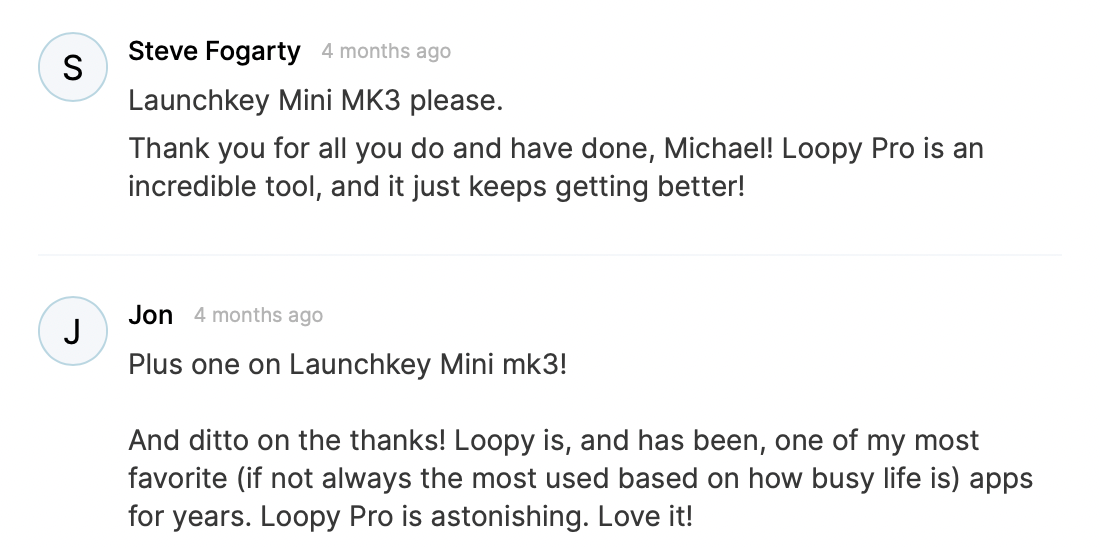Click the timestamp beside Jon's name
1100x548 pixels.
(x=258, y=315)
